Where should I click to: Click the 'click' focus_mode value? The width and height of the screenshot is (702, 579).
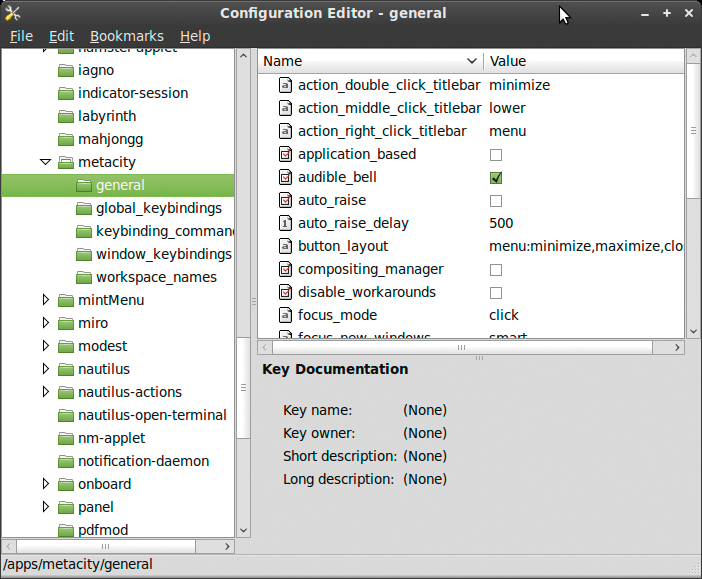tap(504, 315)
